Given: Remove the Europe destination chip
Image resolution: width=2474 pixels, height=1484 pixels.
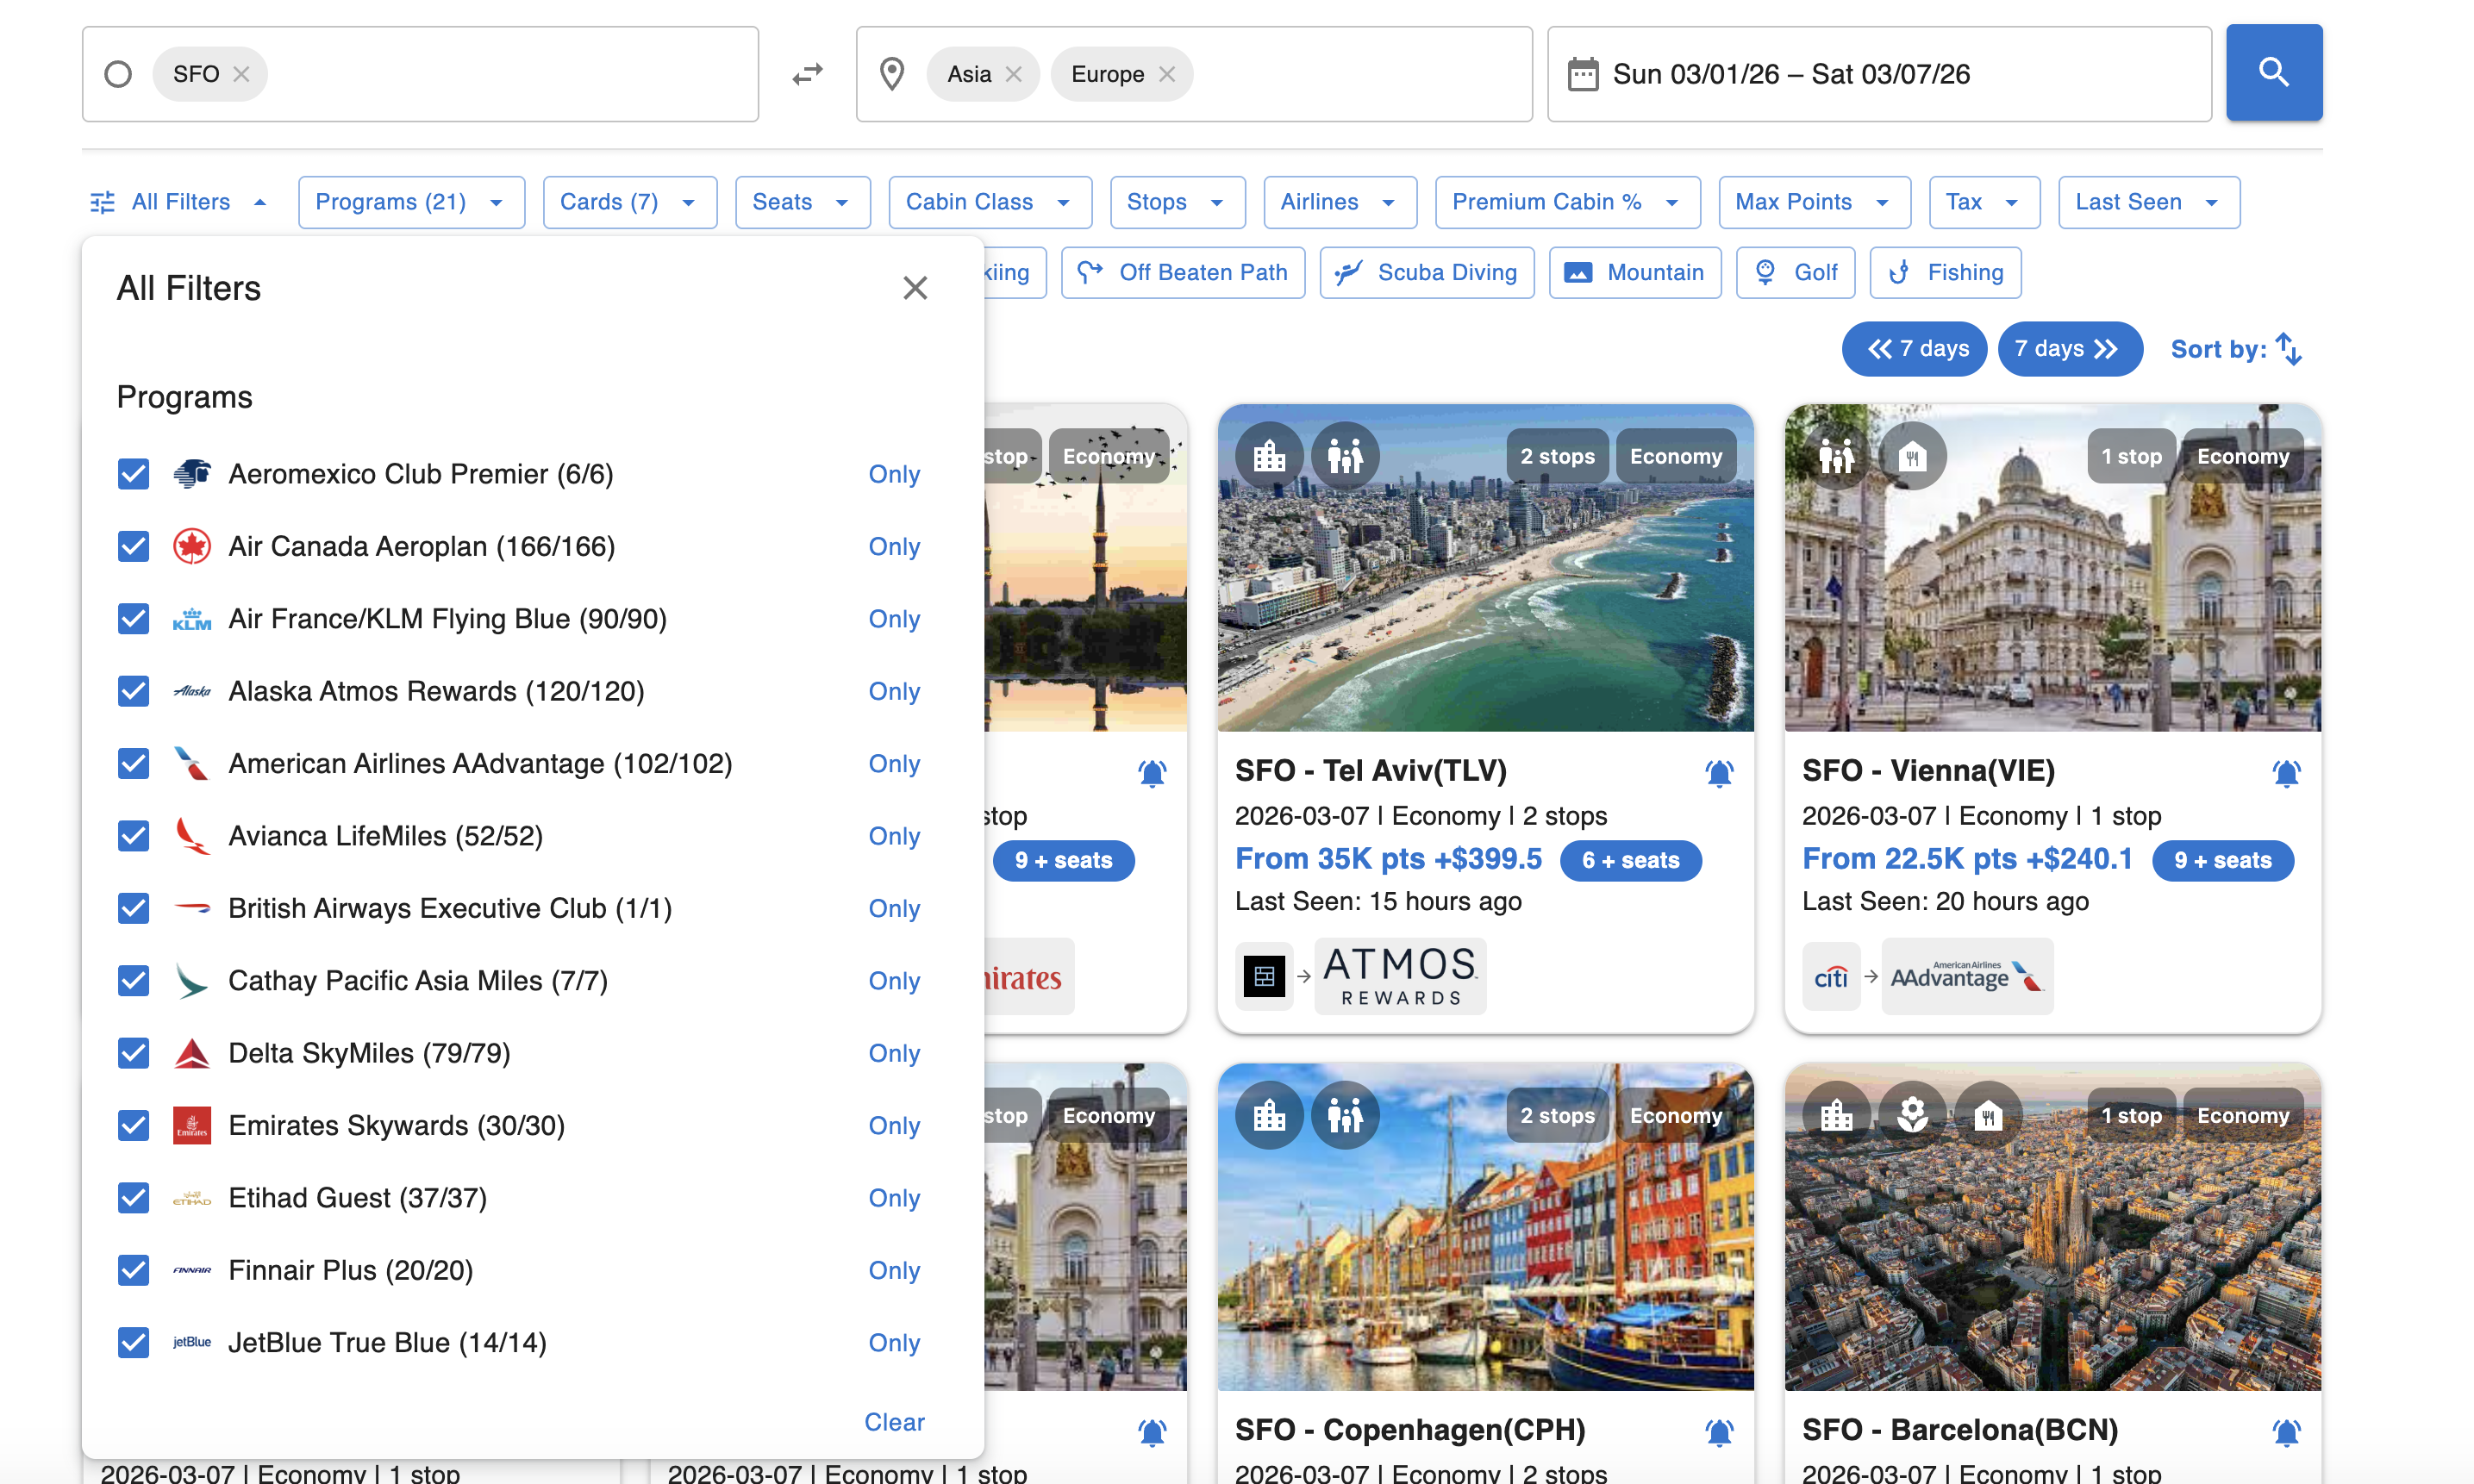Looking at the screenshot, I should pyautogui.click(x=1166, y=74).
